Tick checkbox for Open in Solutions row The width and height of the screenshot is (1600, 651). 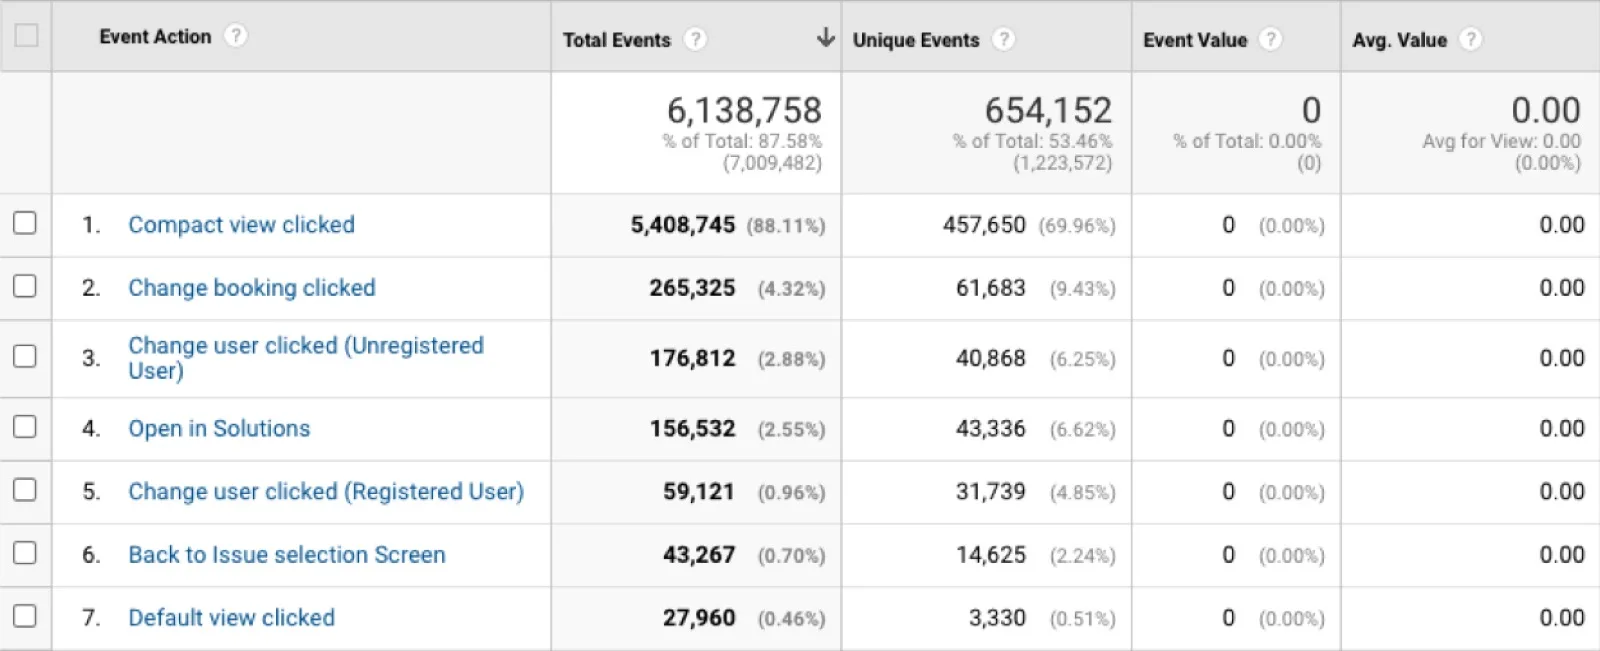pos(25,427)
